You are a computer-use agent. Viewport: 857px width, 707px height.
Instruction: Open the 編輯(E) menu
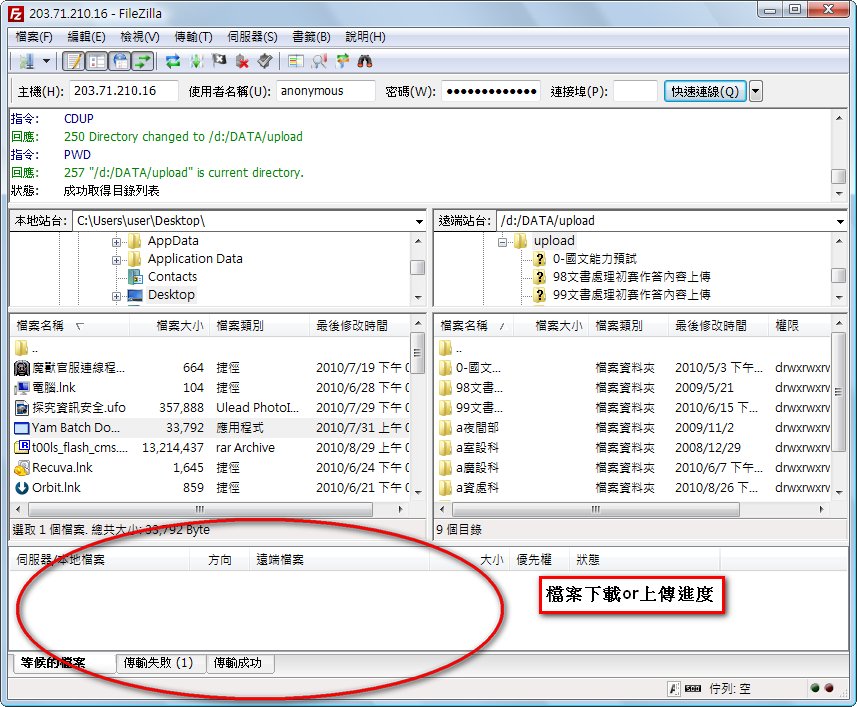pos(86,37)
